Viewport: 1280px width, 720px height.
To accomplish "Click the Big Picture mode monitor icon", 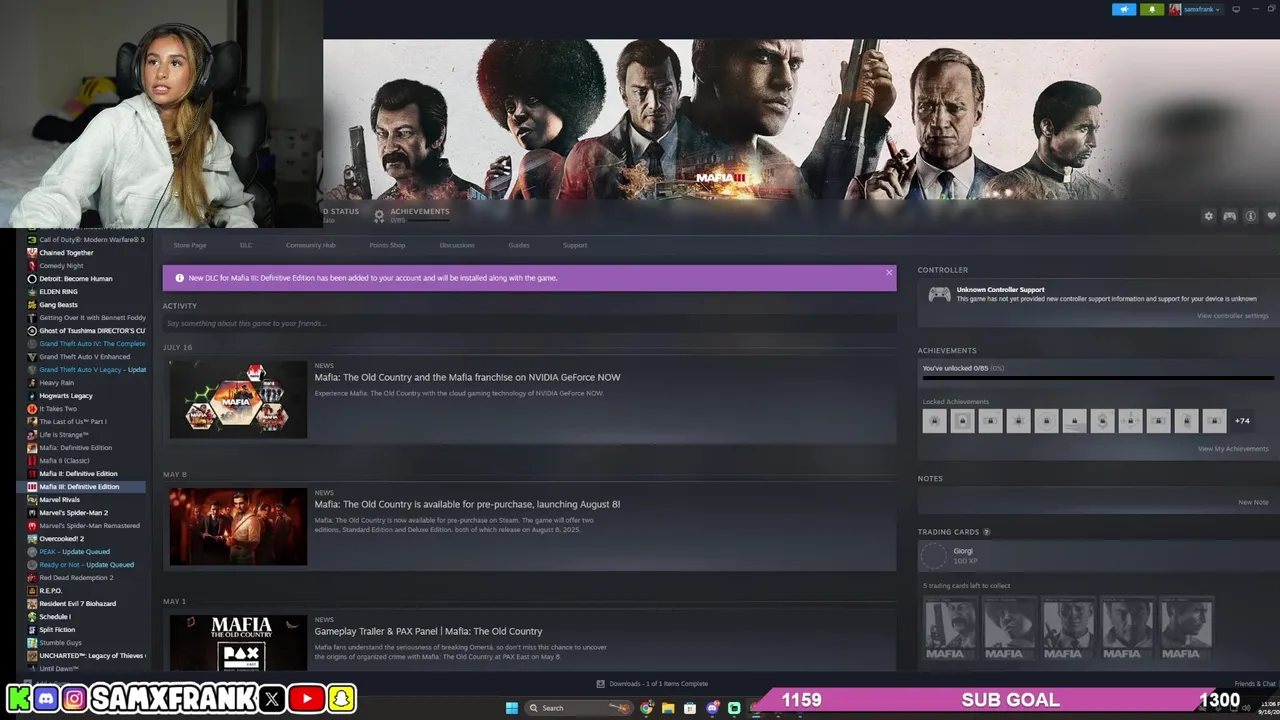I will coord(1236,9).
